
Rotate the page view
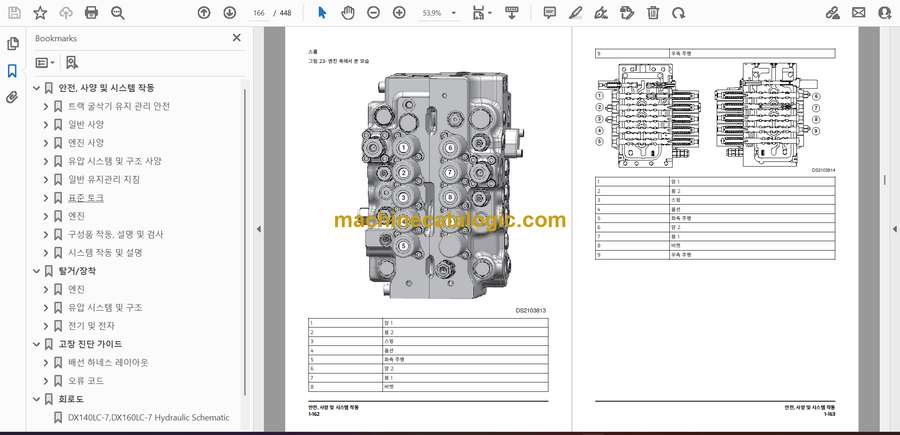pyautogui.click(x=678, y=13)
